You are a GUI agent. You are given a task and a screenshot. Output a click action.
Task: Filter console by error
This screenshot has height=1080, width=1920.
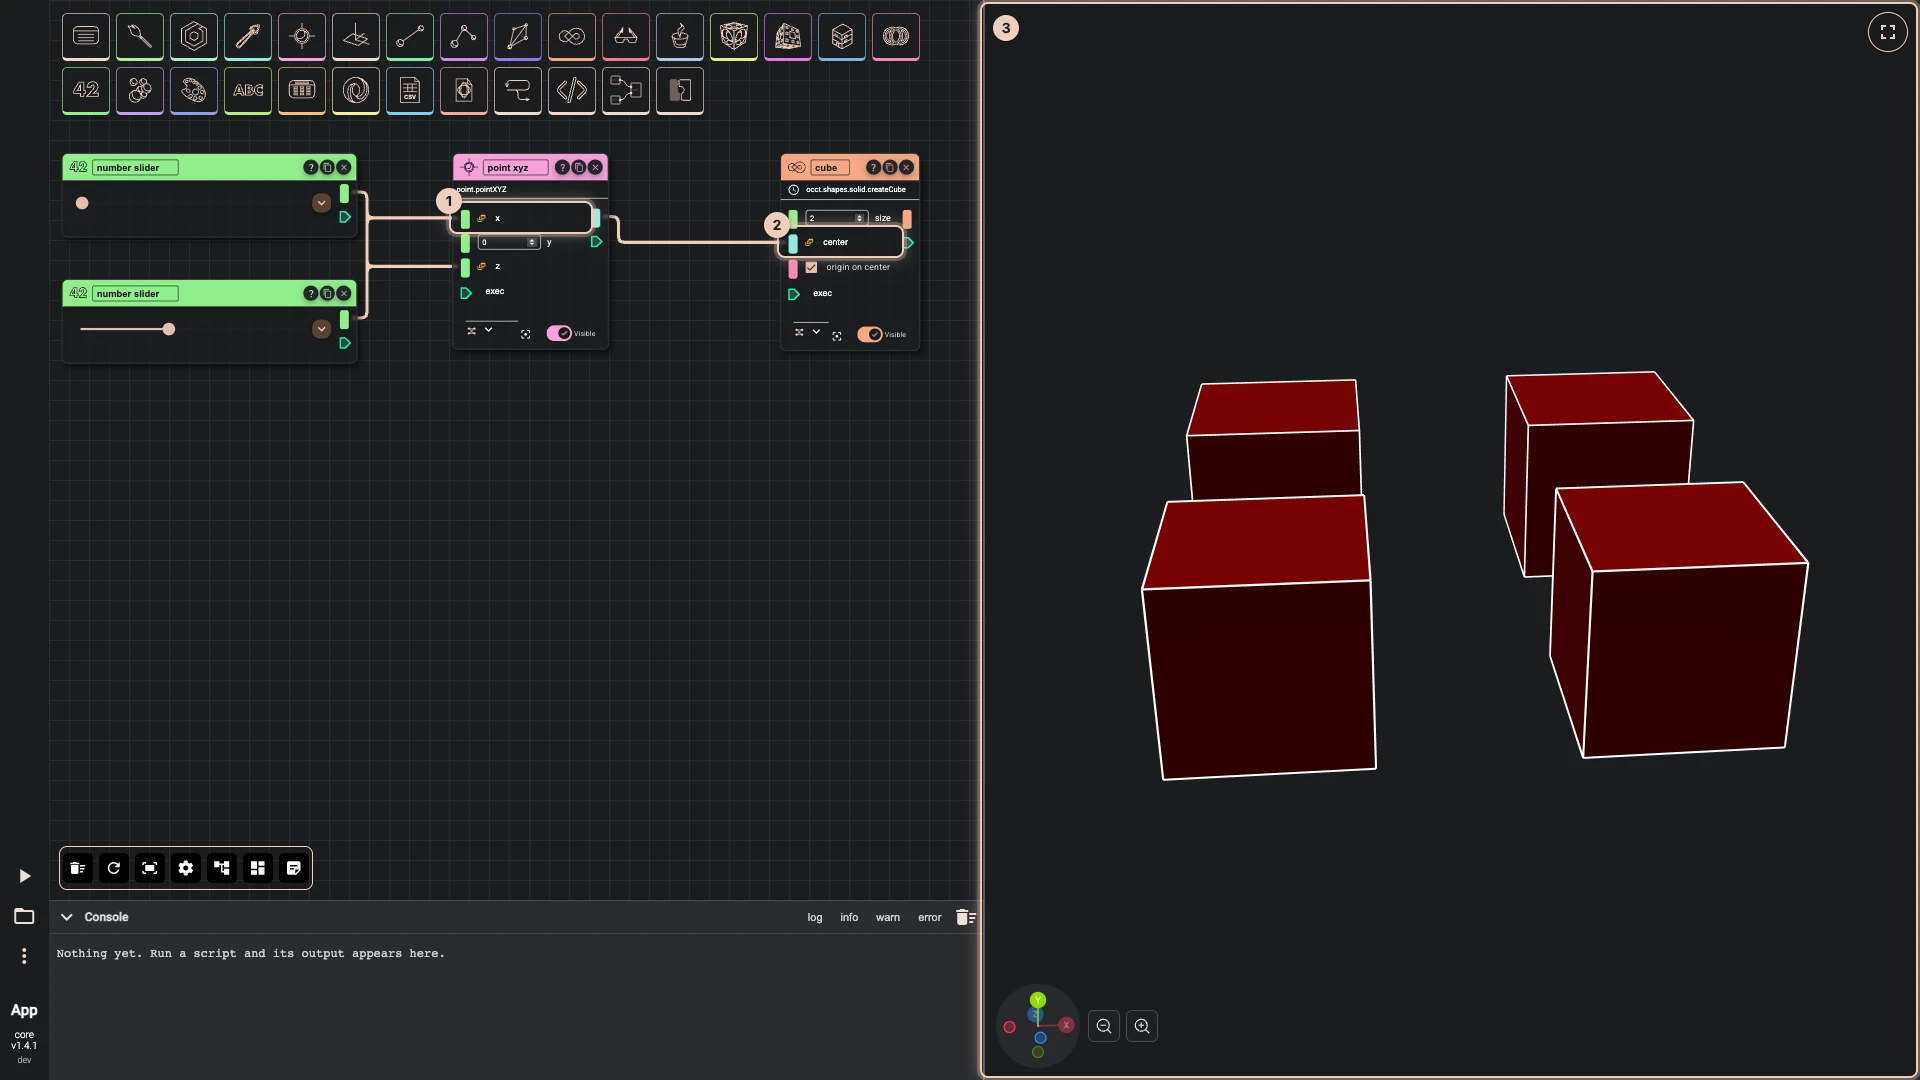pos(930,917)
